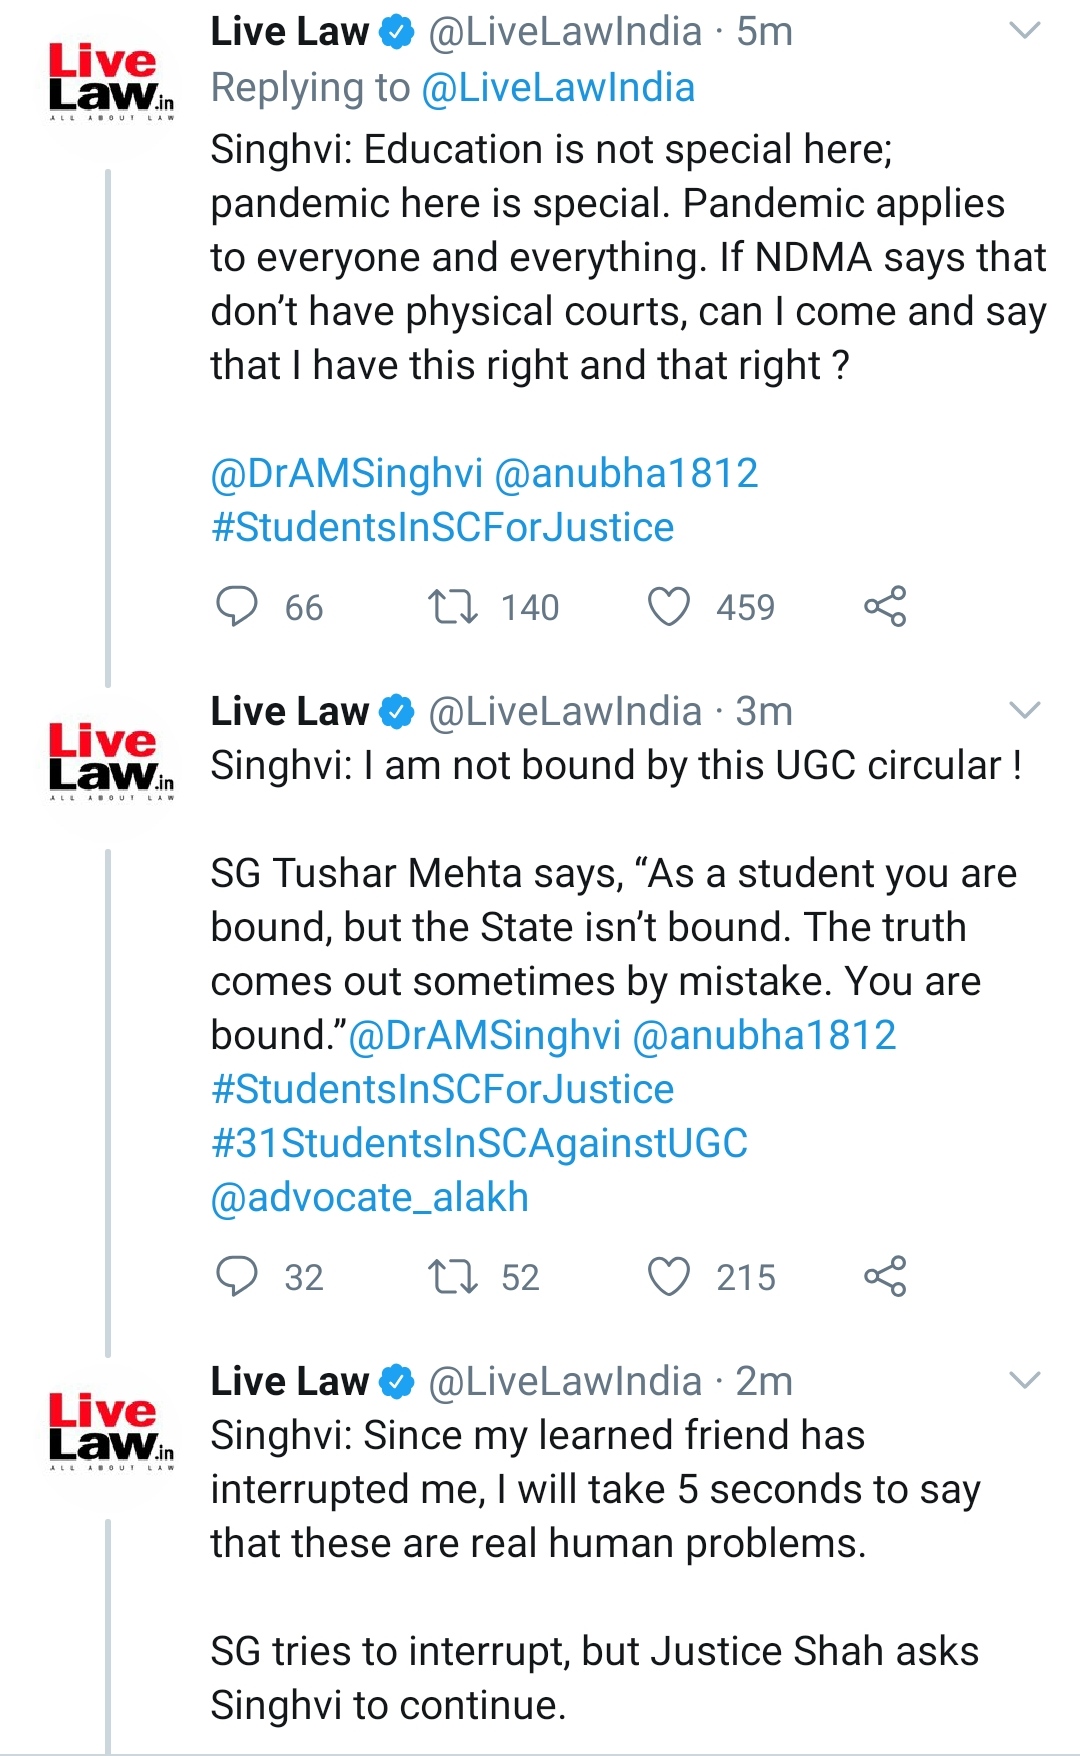Open options chevron on the 5m tweet
The width and height of the screenshot is (1080, 1756).
[1025, 31]
